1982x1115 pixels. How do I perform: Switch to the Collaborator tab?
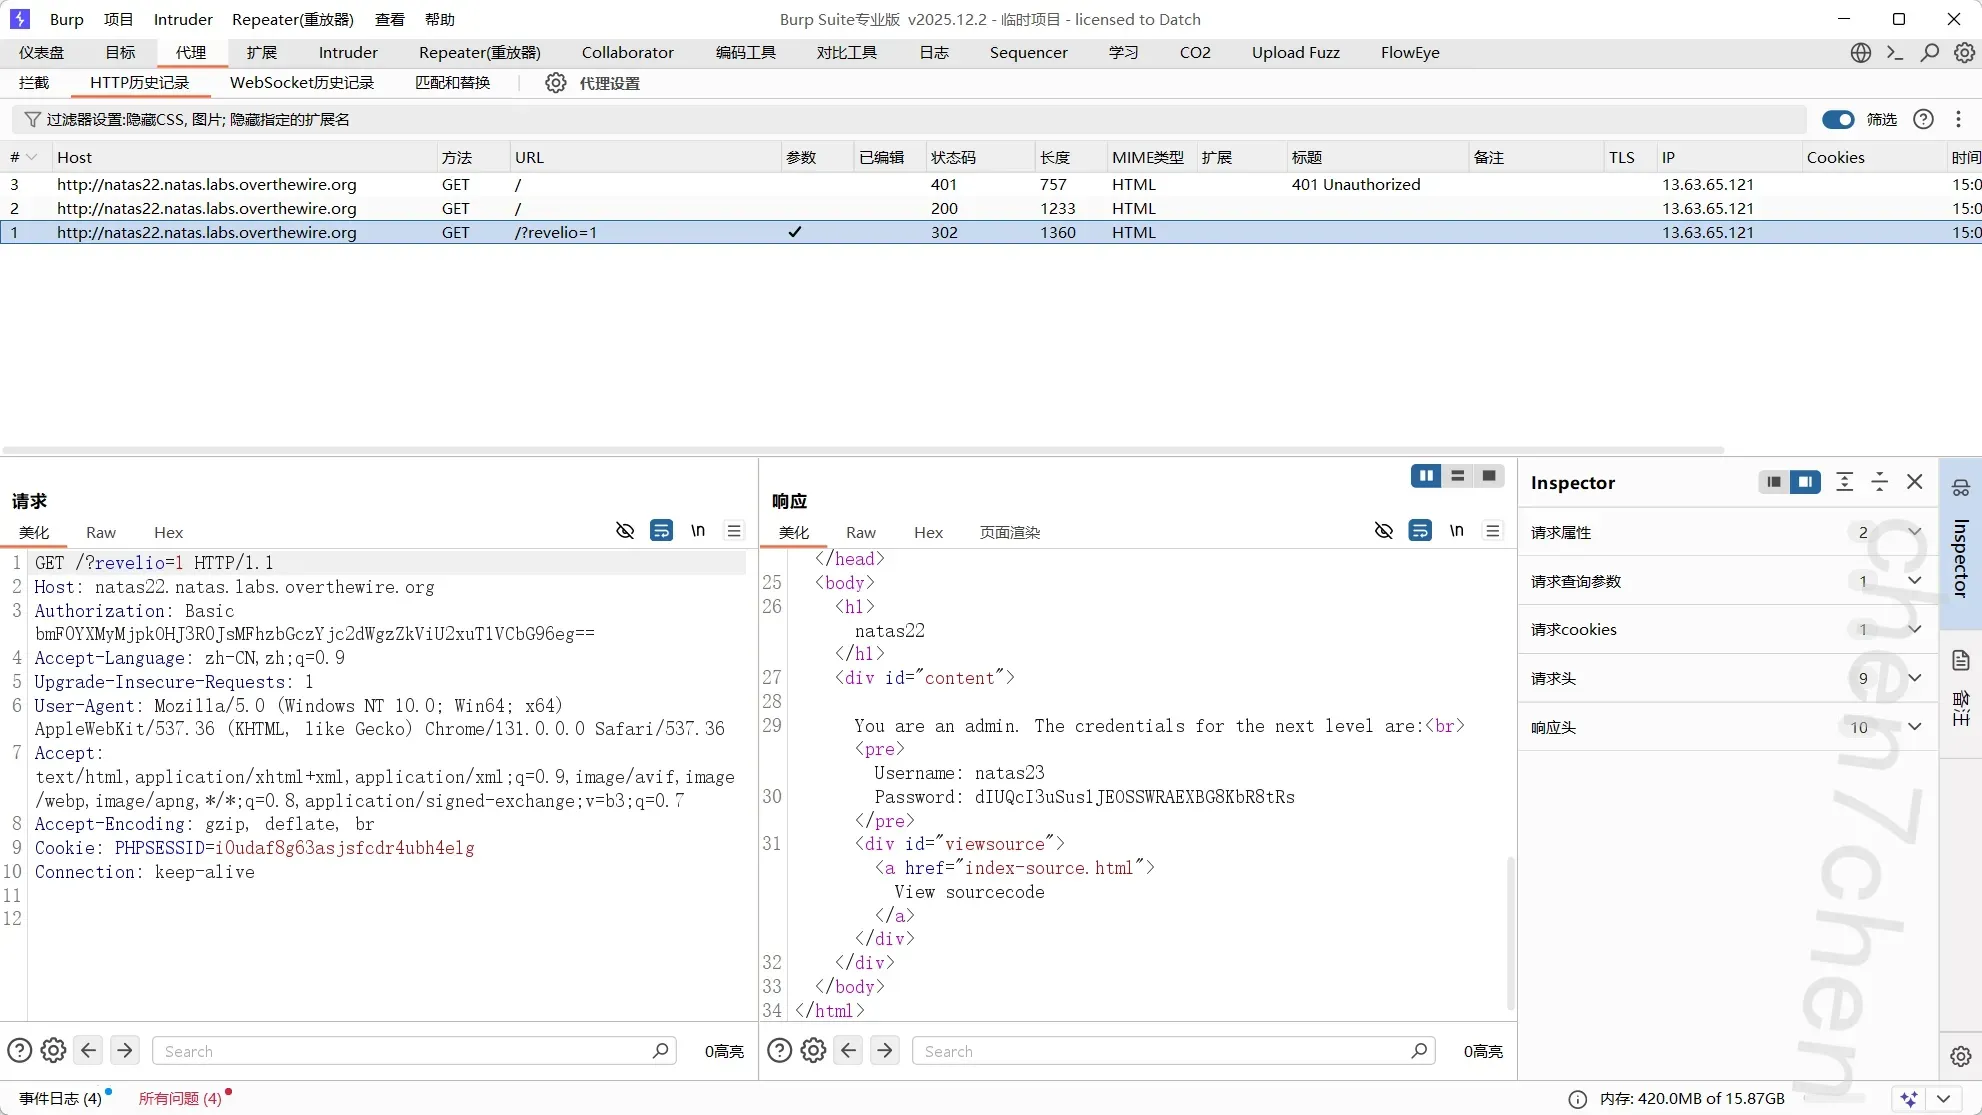628,53
